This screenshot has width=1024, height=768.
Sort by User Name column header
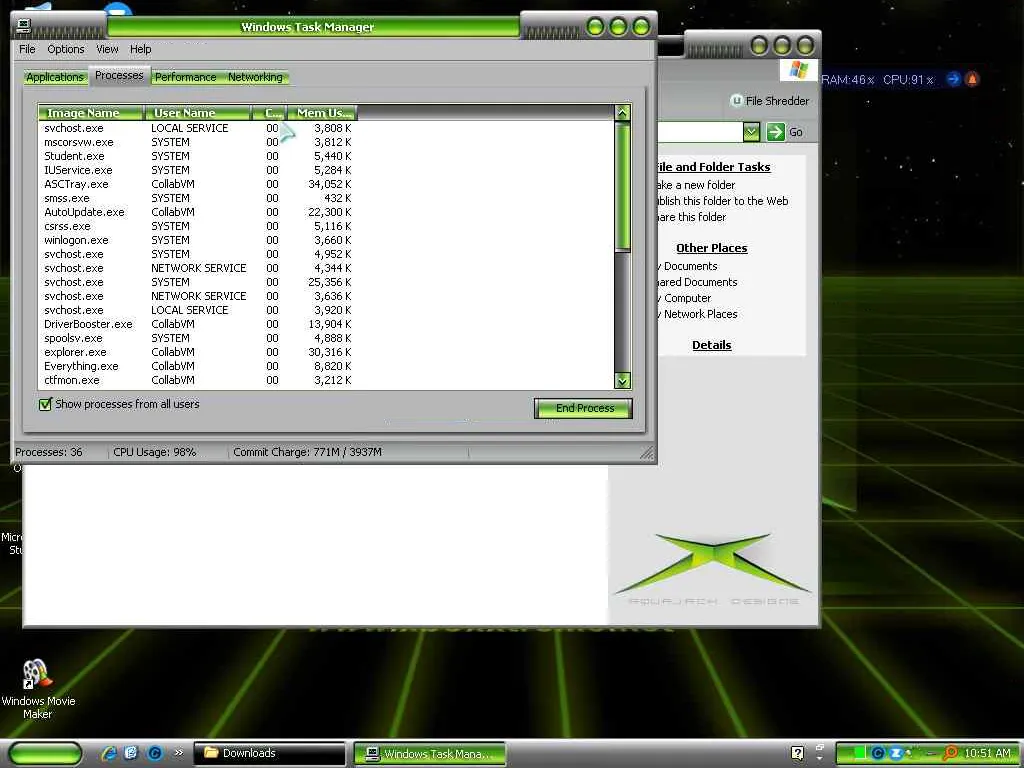197,113
